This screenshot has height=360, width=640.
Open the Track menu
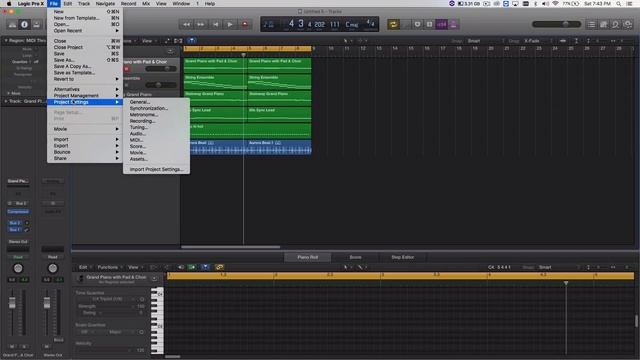pyautogui.click(x=84, y=4)
